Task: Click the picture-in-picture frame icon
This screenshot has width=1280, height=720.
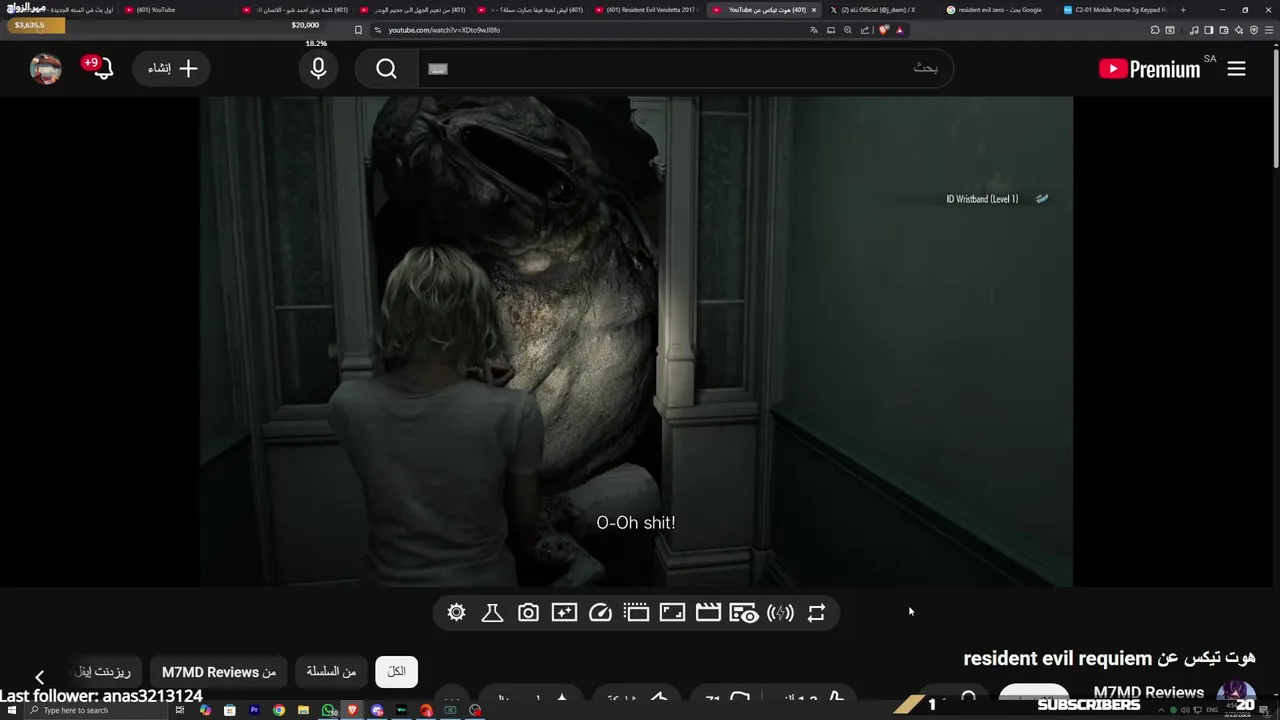Action: 672,613
